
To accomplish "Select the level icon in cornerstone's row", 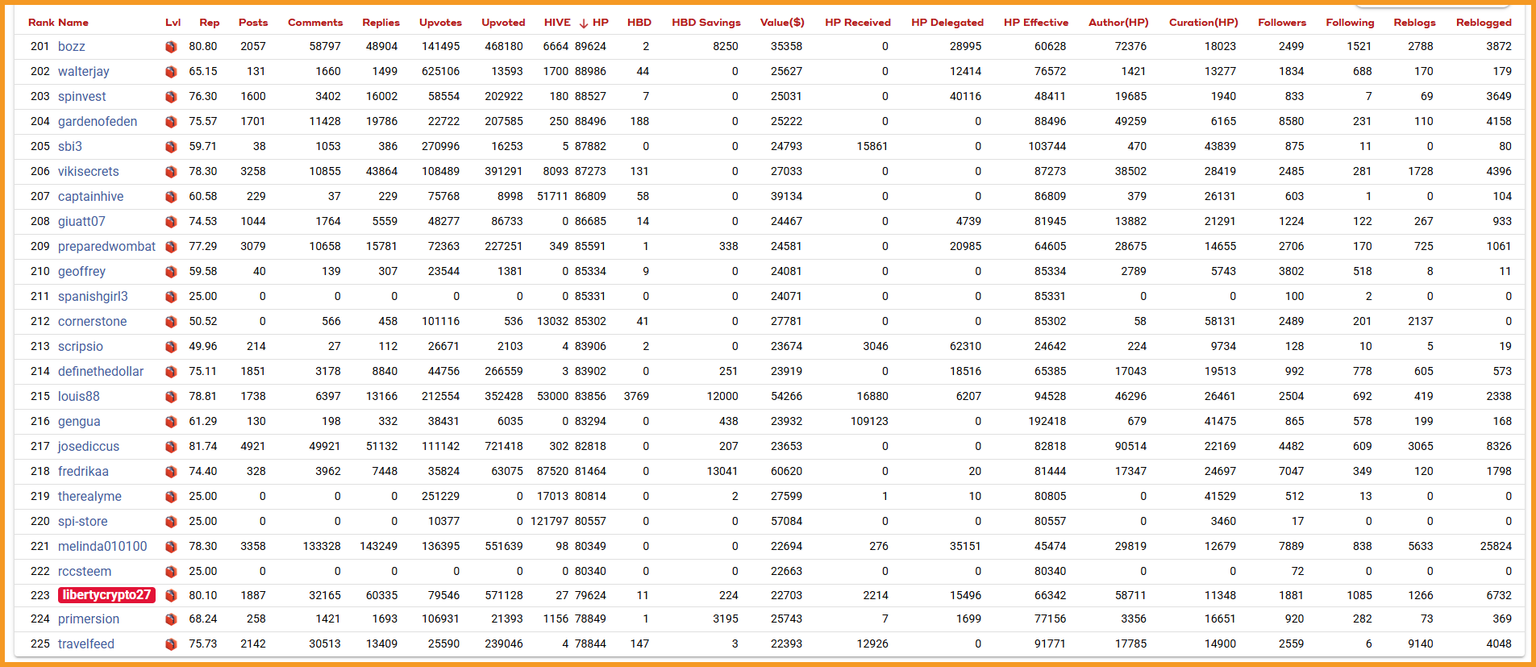I will 171,322.
